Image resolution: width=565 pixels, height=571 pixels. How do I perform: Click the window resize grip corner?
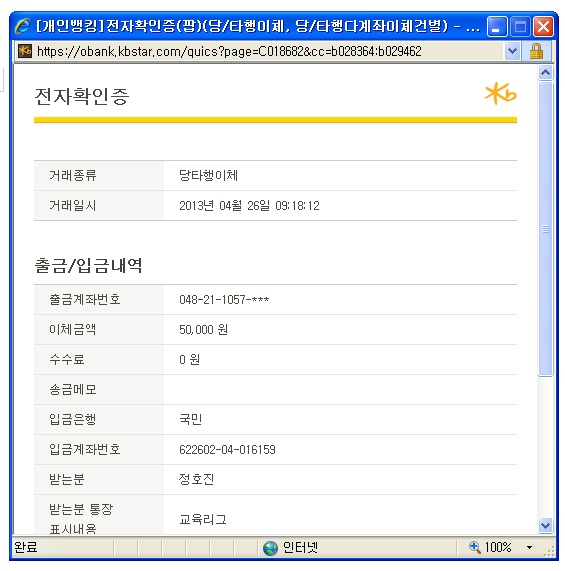pos(549,551)
